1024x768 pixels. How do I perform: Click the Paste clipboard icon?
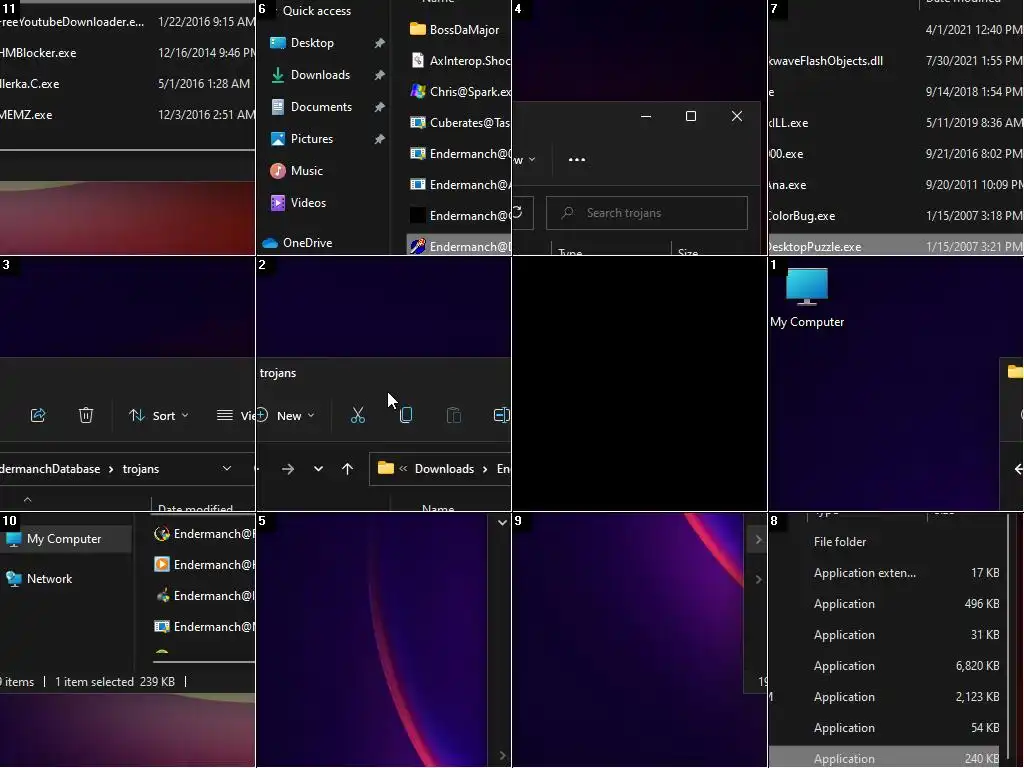point(453,415)
